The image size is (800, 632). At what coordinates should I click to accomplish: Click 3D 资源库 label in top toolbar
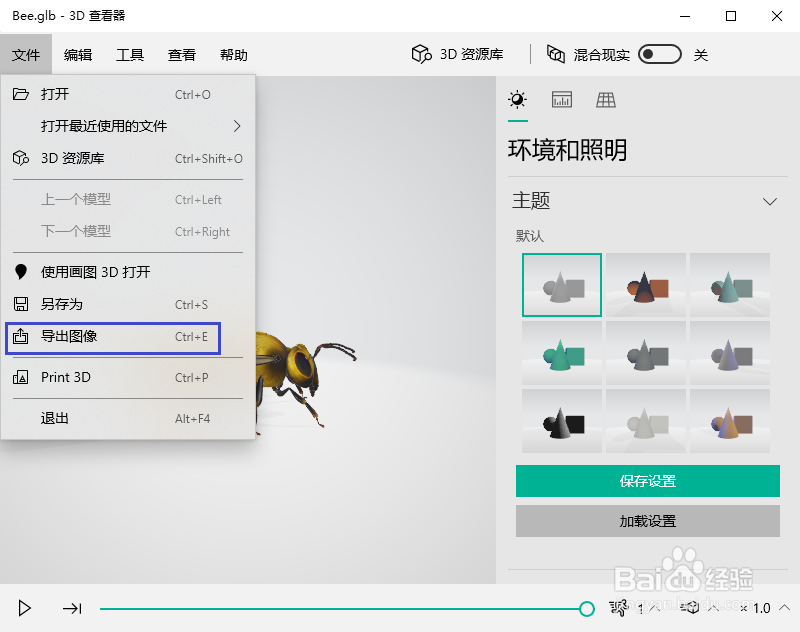tap(472, 54)
